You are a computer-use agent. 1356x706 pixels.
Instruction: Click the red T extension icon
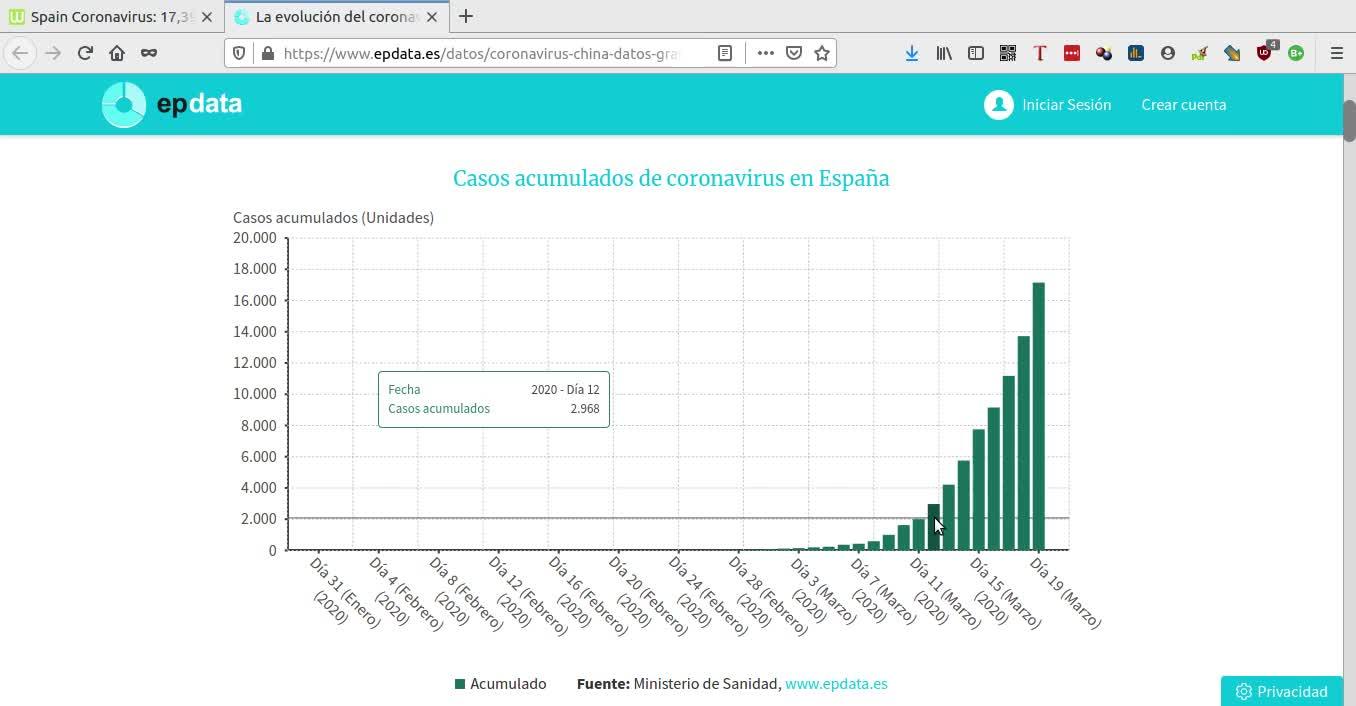click(1040, 53)
